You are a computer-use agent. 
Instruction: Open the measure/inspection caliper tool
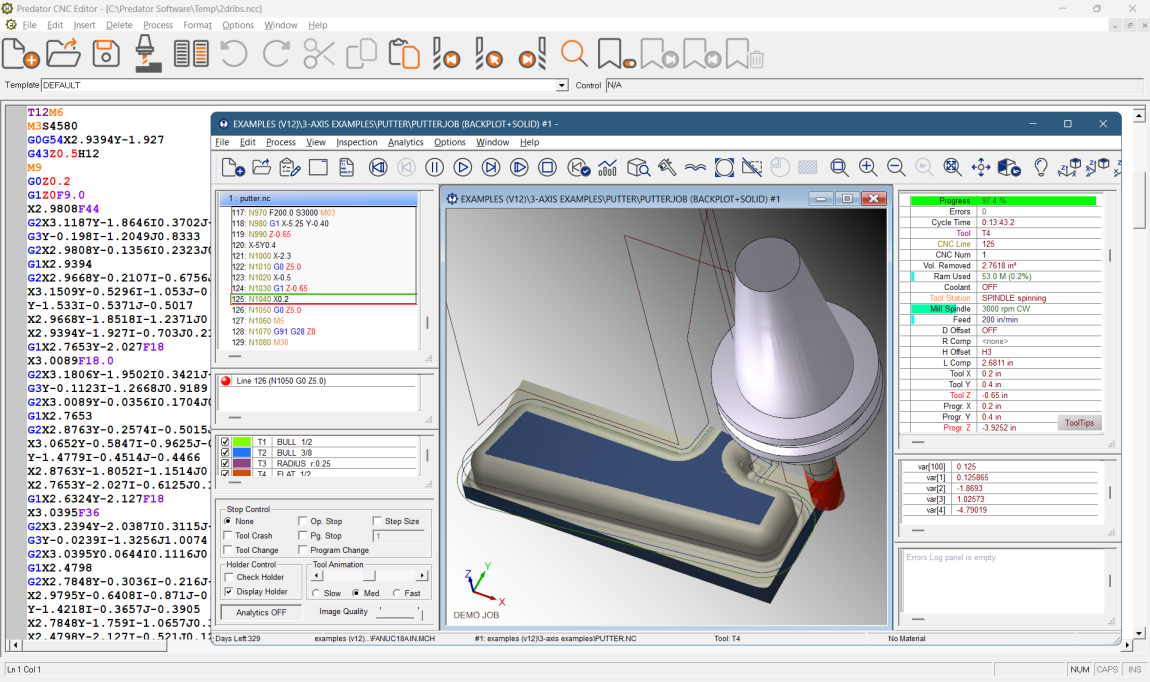(x=668, y=168)
